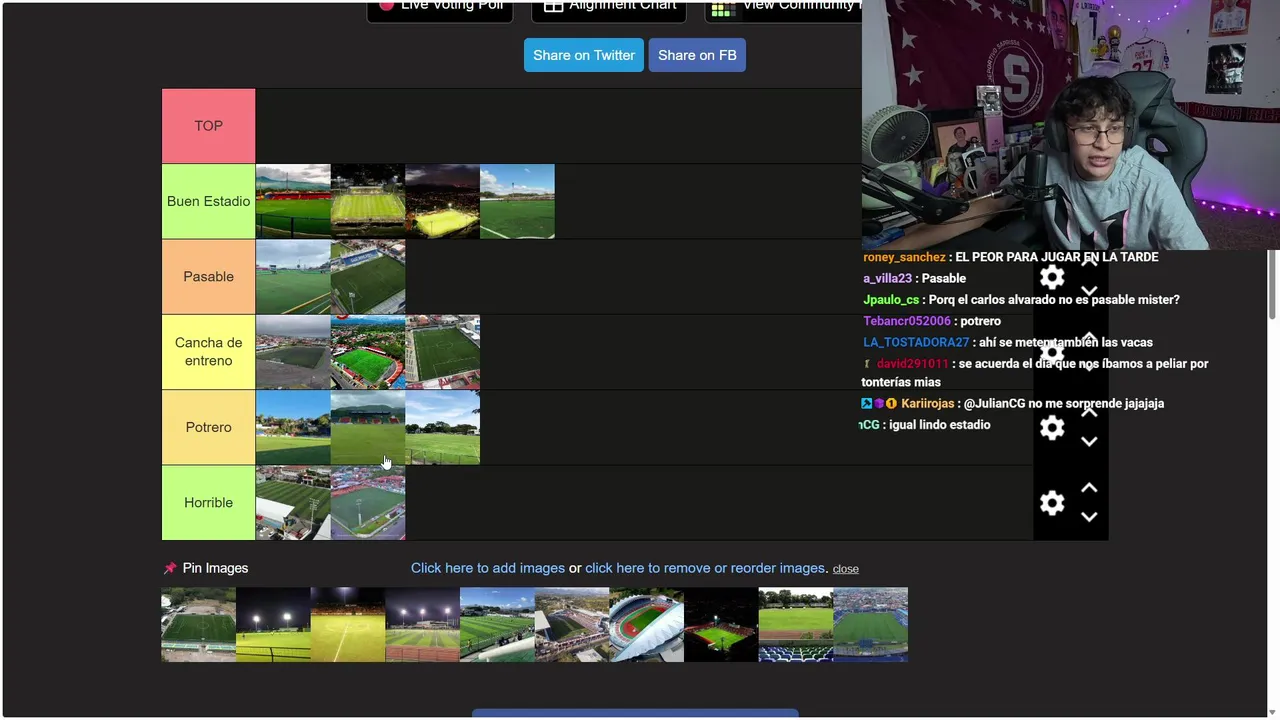The image size is (1280, 720).
Task: Pick fifth unranked stadium in image pool
Action: (x=497, y=625)
